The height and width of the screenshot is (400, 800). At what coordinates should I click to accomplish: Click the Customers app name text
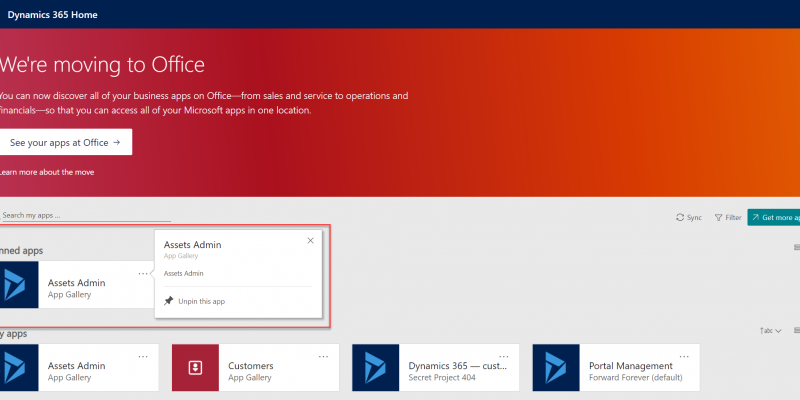point(251,366)
